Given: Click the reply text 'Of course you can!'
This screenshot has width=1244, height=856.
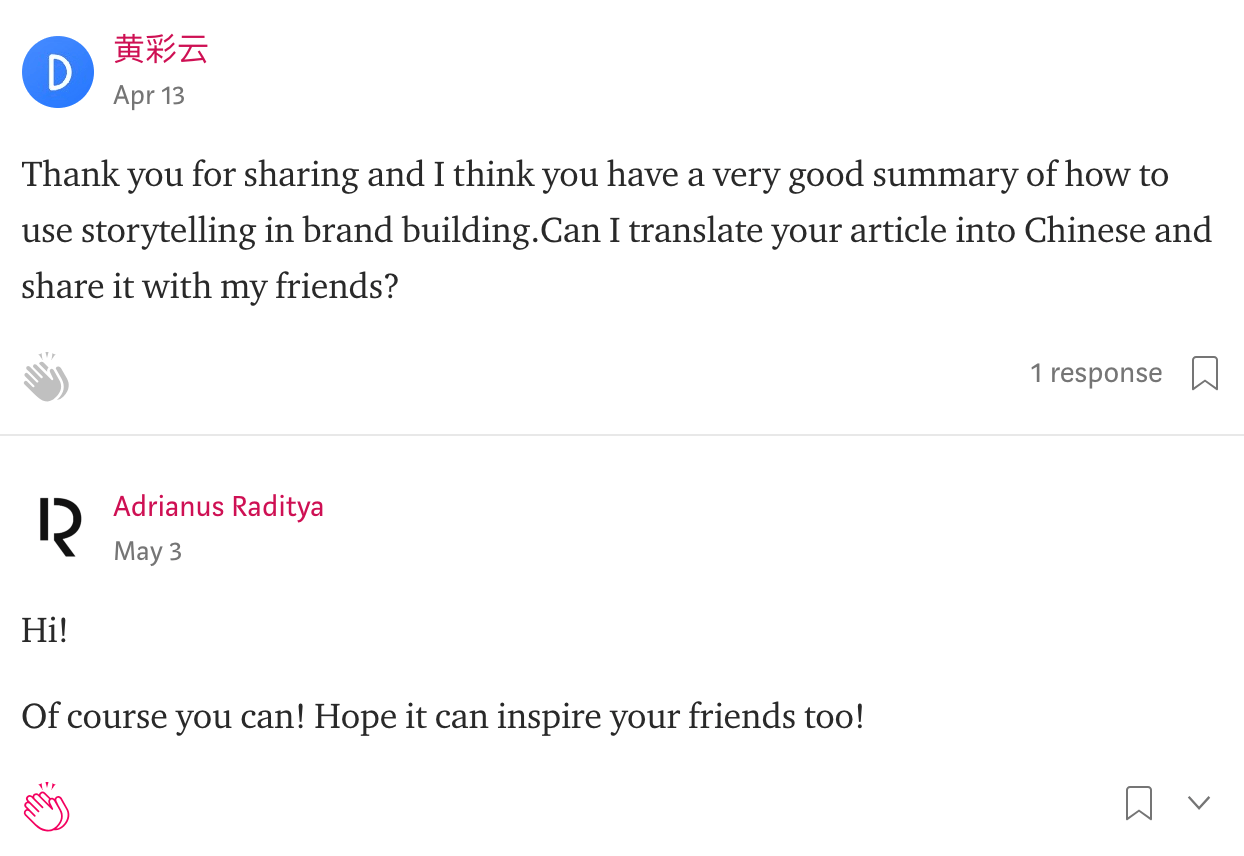Looking at the screenshot, I should [x=442, y=716].
